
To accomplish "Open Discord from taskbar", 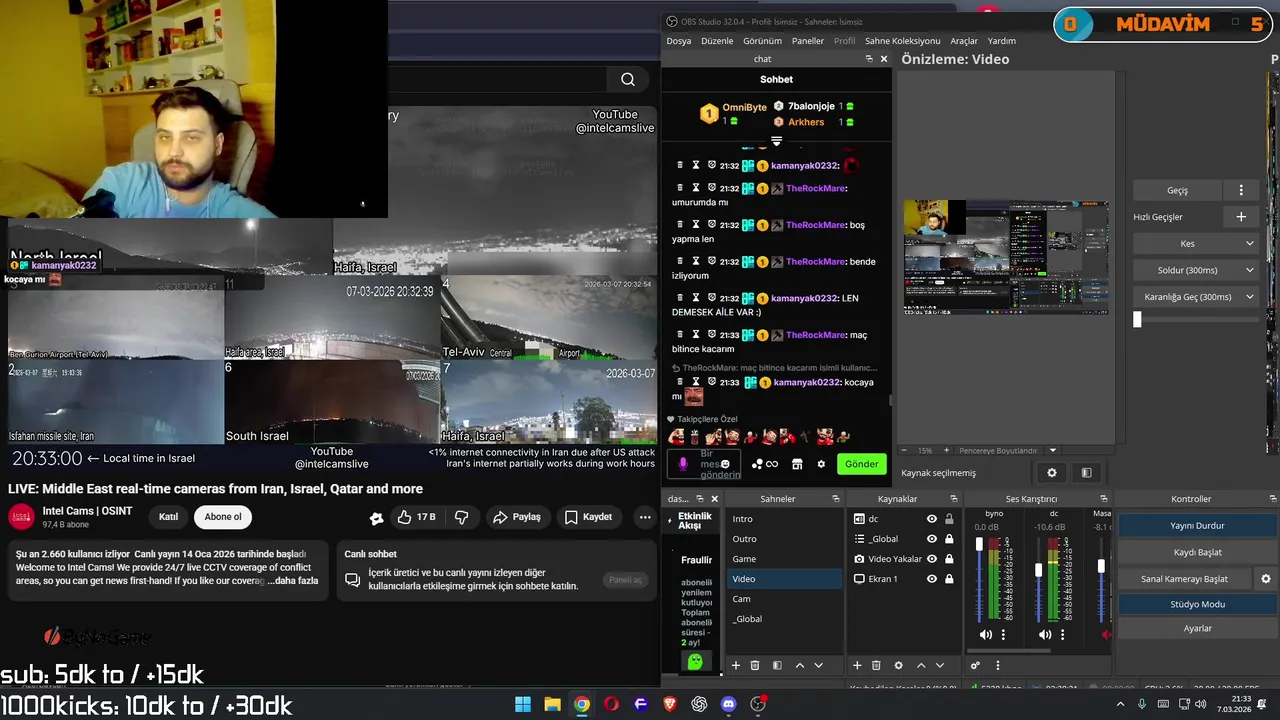I will 728,704.
